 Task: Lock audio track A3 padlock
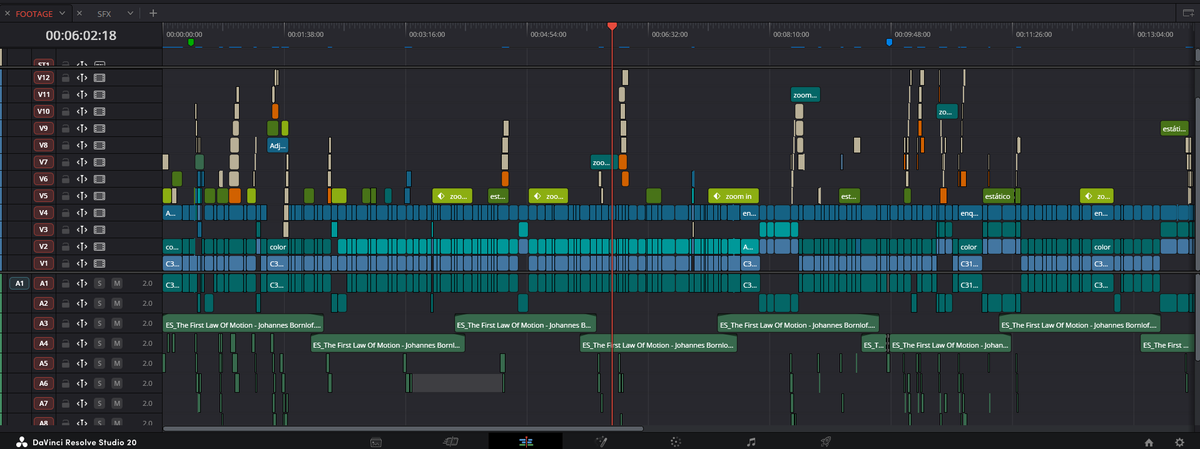pyautogui.click(x=65, y=323)
